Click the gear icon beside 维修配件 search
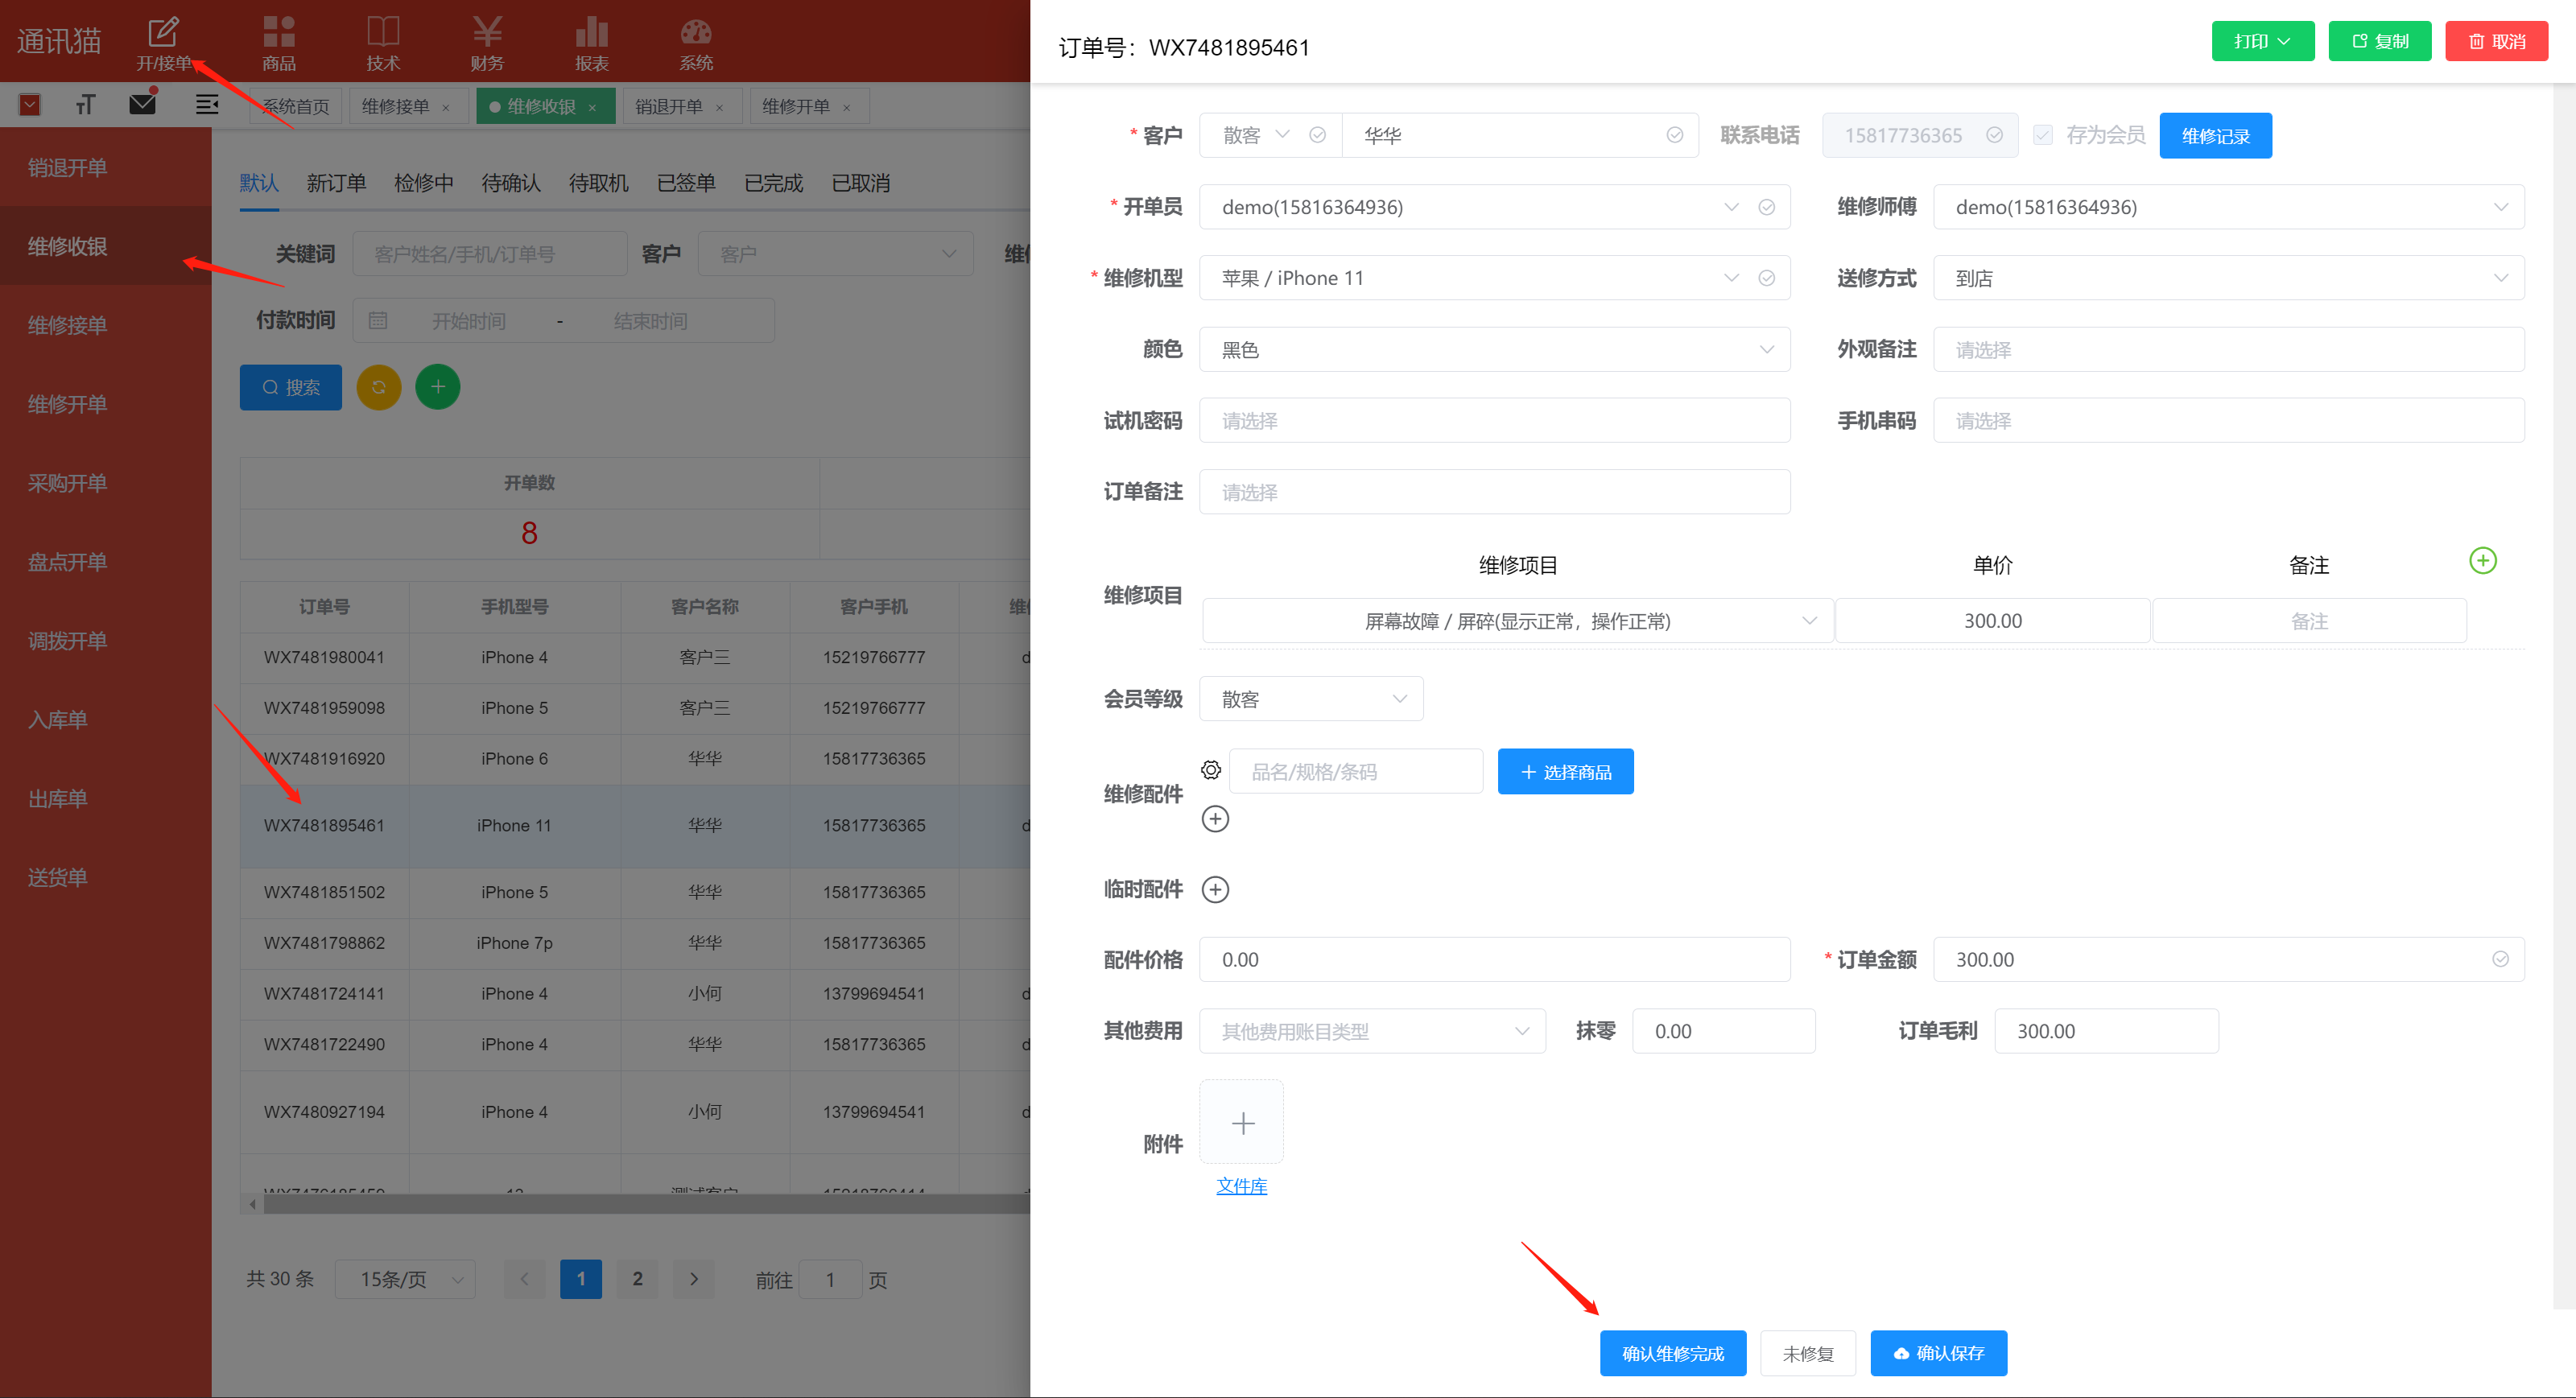Screen dimensions: 2576x1398 coord(1211,770)
